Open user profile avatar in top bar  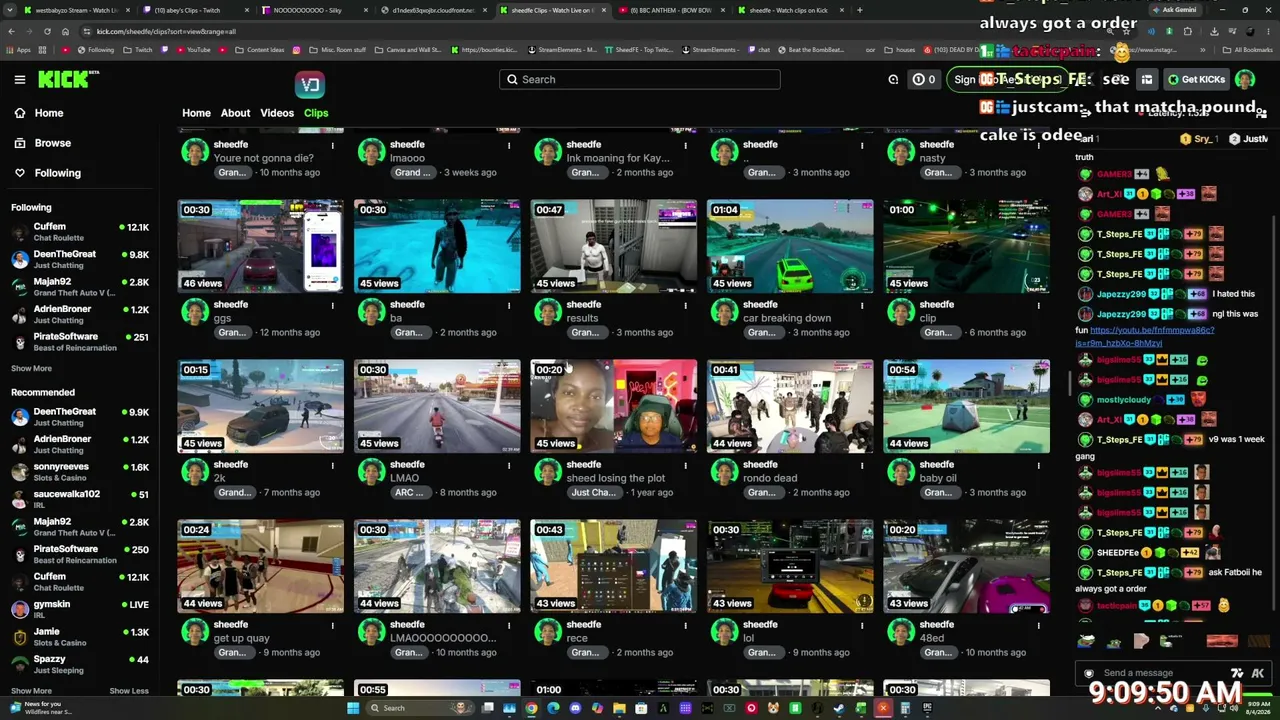(1245, 80)
